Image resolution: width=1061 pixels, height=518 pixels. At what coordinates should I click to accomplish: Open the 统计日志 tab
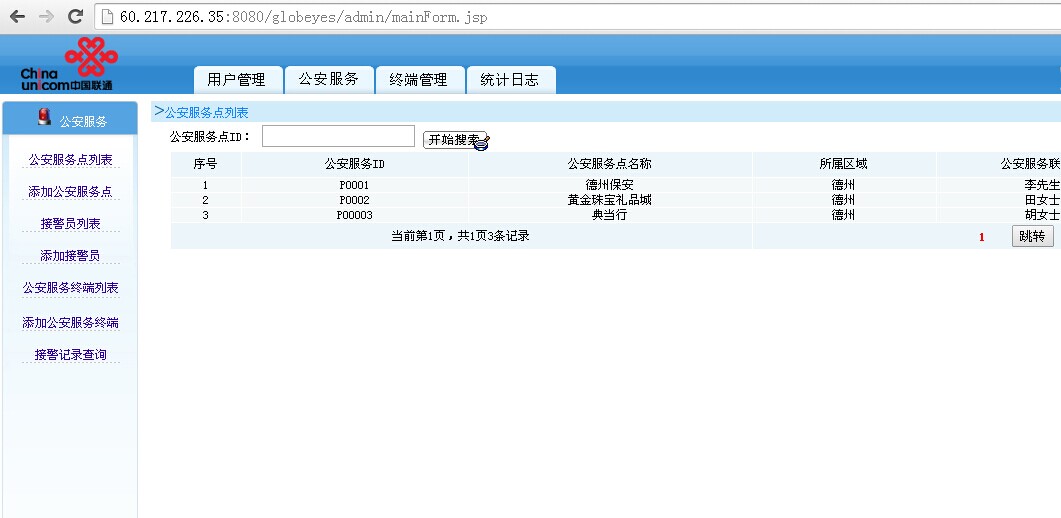click(x=510, y=80)
